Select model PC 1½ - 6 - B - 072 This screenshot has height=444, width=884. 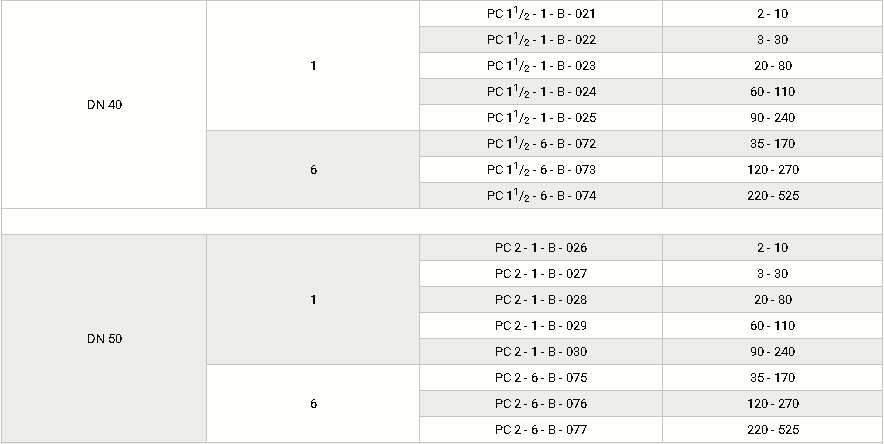pyautogui.click(x=541, y=143)
